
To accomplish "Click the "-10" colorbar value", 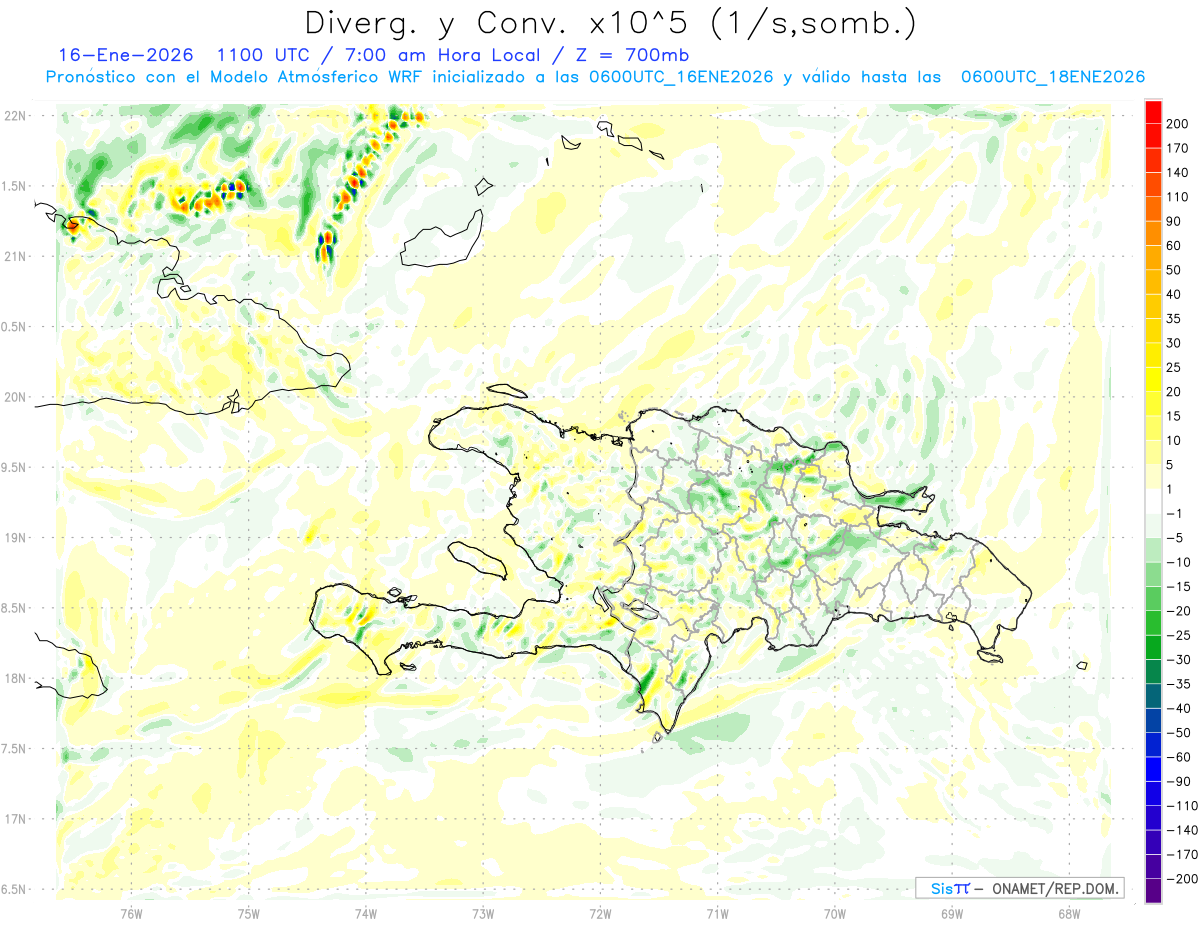I will [1178, 562].
